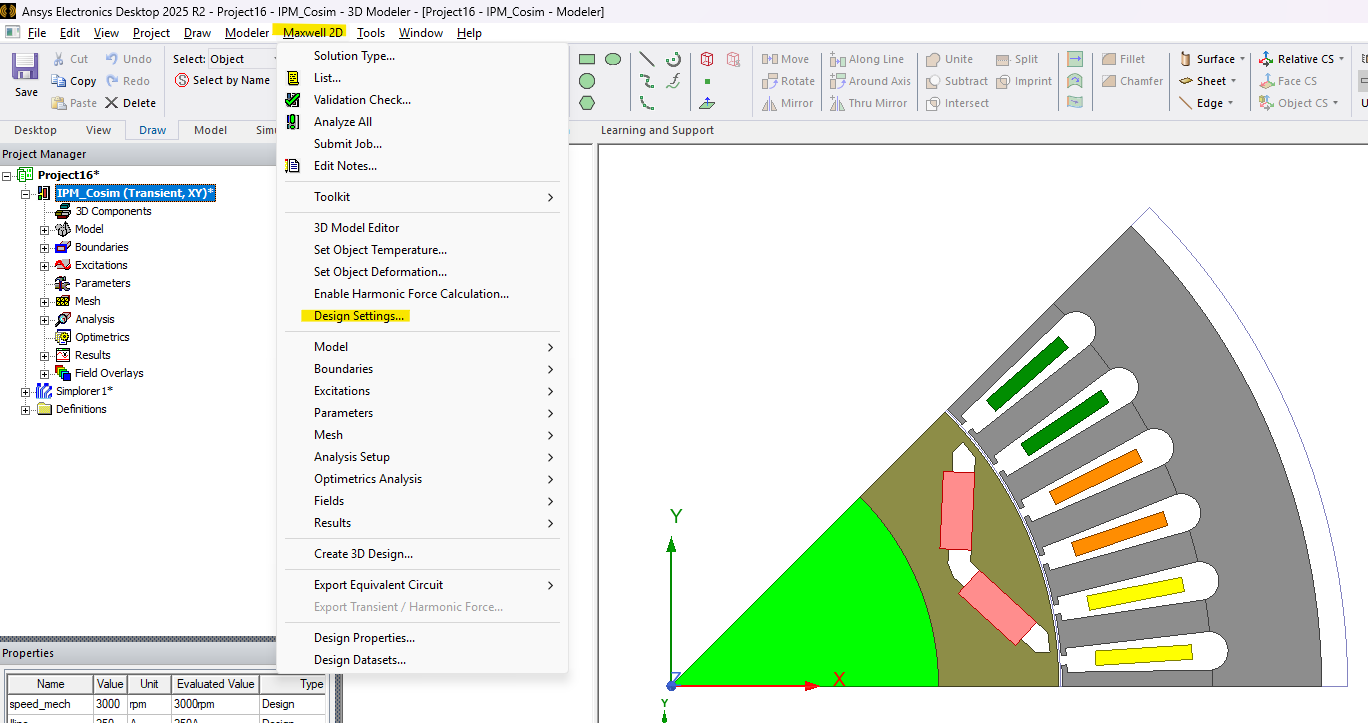This screenshot has height=723, width=1368.
Task: Expand the Excitations tree node
Action: 44,265
